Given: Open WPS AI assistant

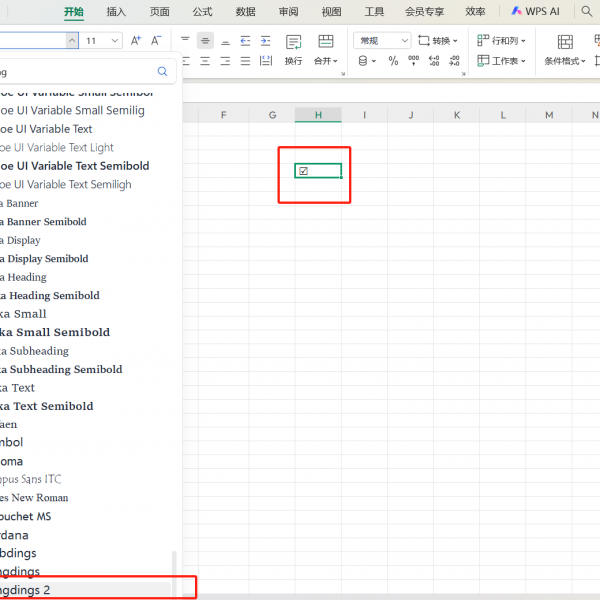Looking at the screenshot, I should [x=535, y=11].
